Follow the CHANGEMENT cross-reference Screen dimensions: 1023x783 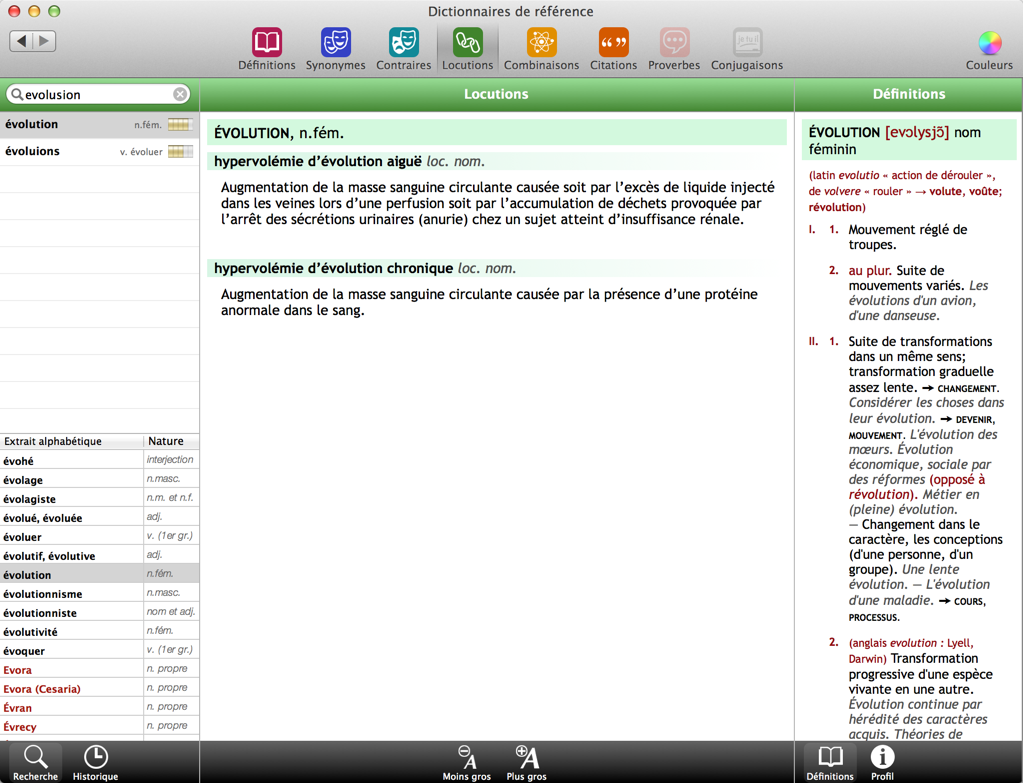click(x=967, y=389)
